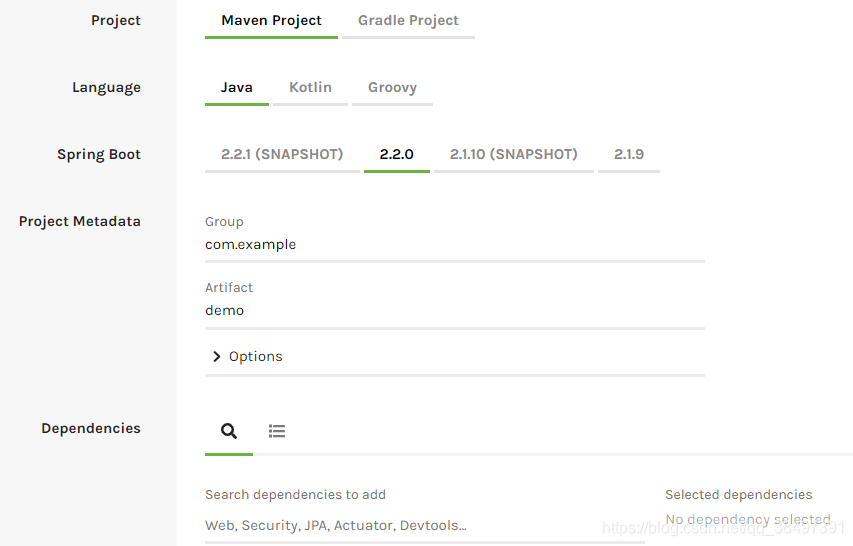
Task: Click the 'Selected dependencies' heading
Action: coord(738,495)
